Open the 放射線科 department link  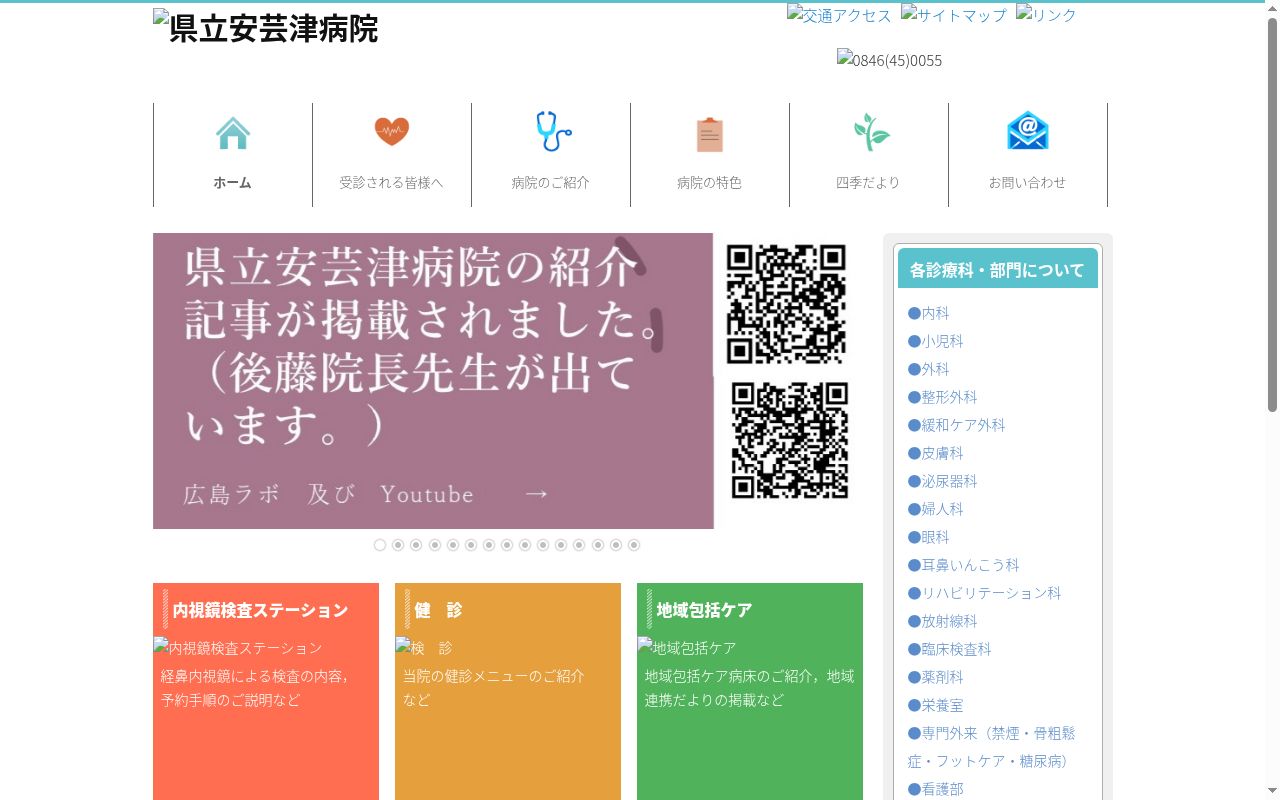point(943,621)
